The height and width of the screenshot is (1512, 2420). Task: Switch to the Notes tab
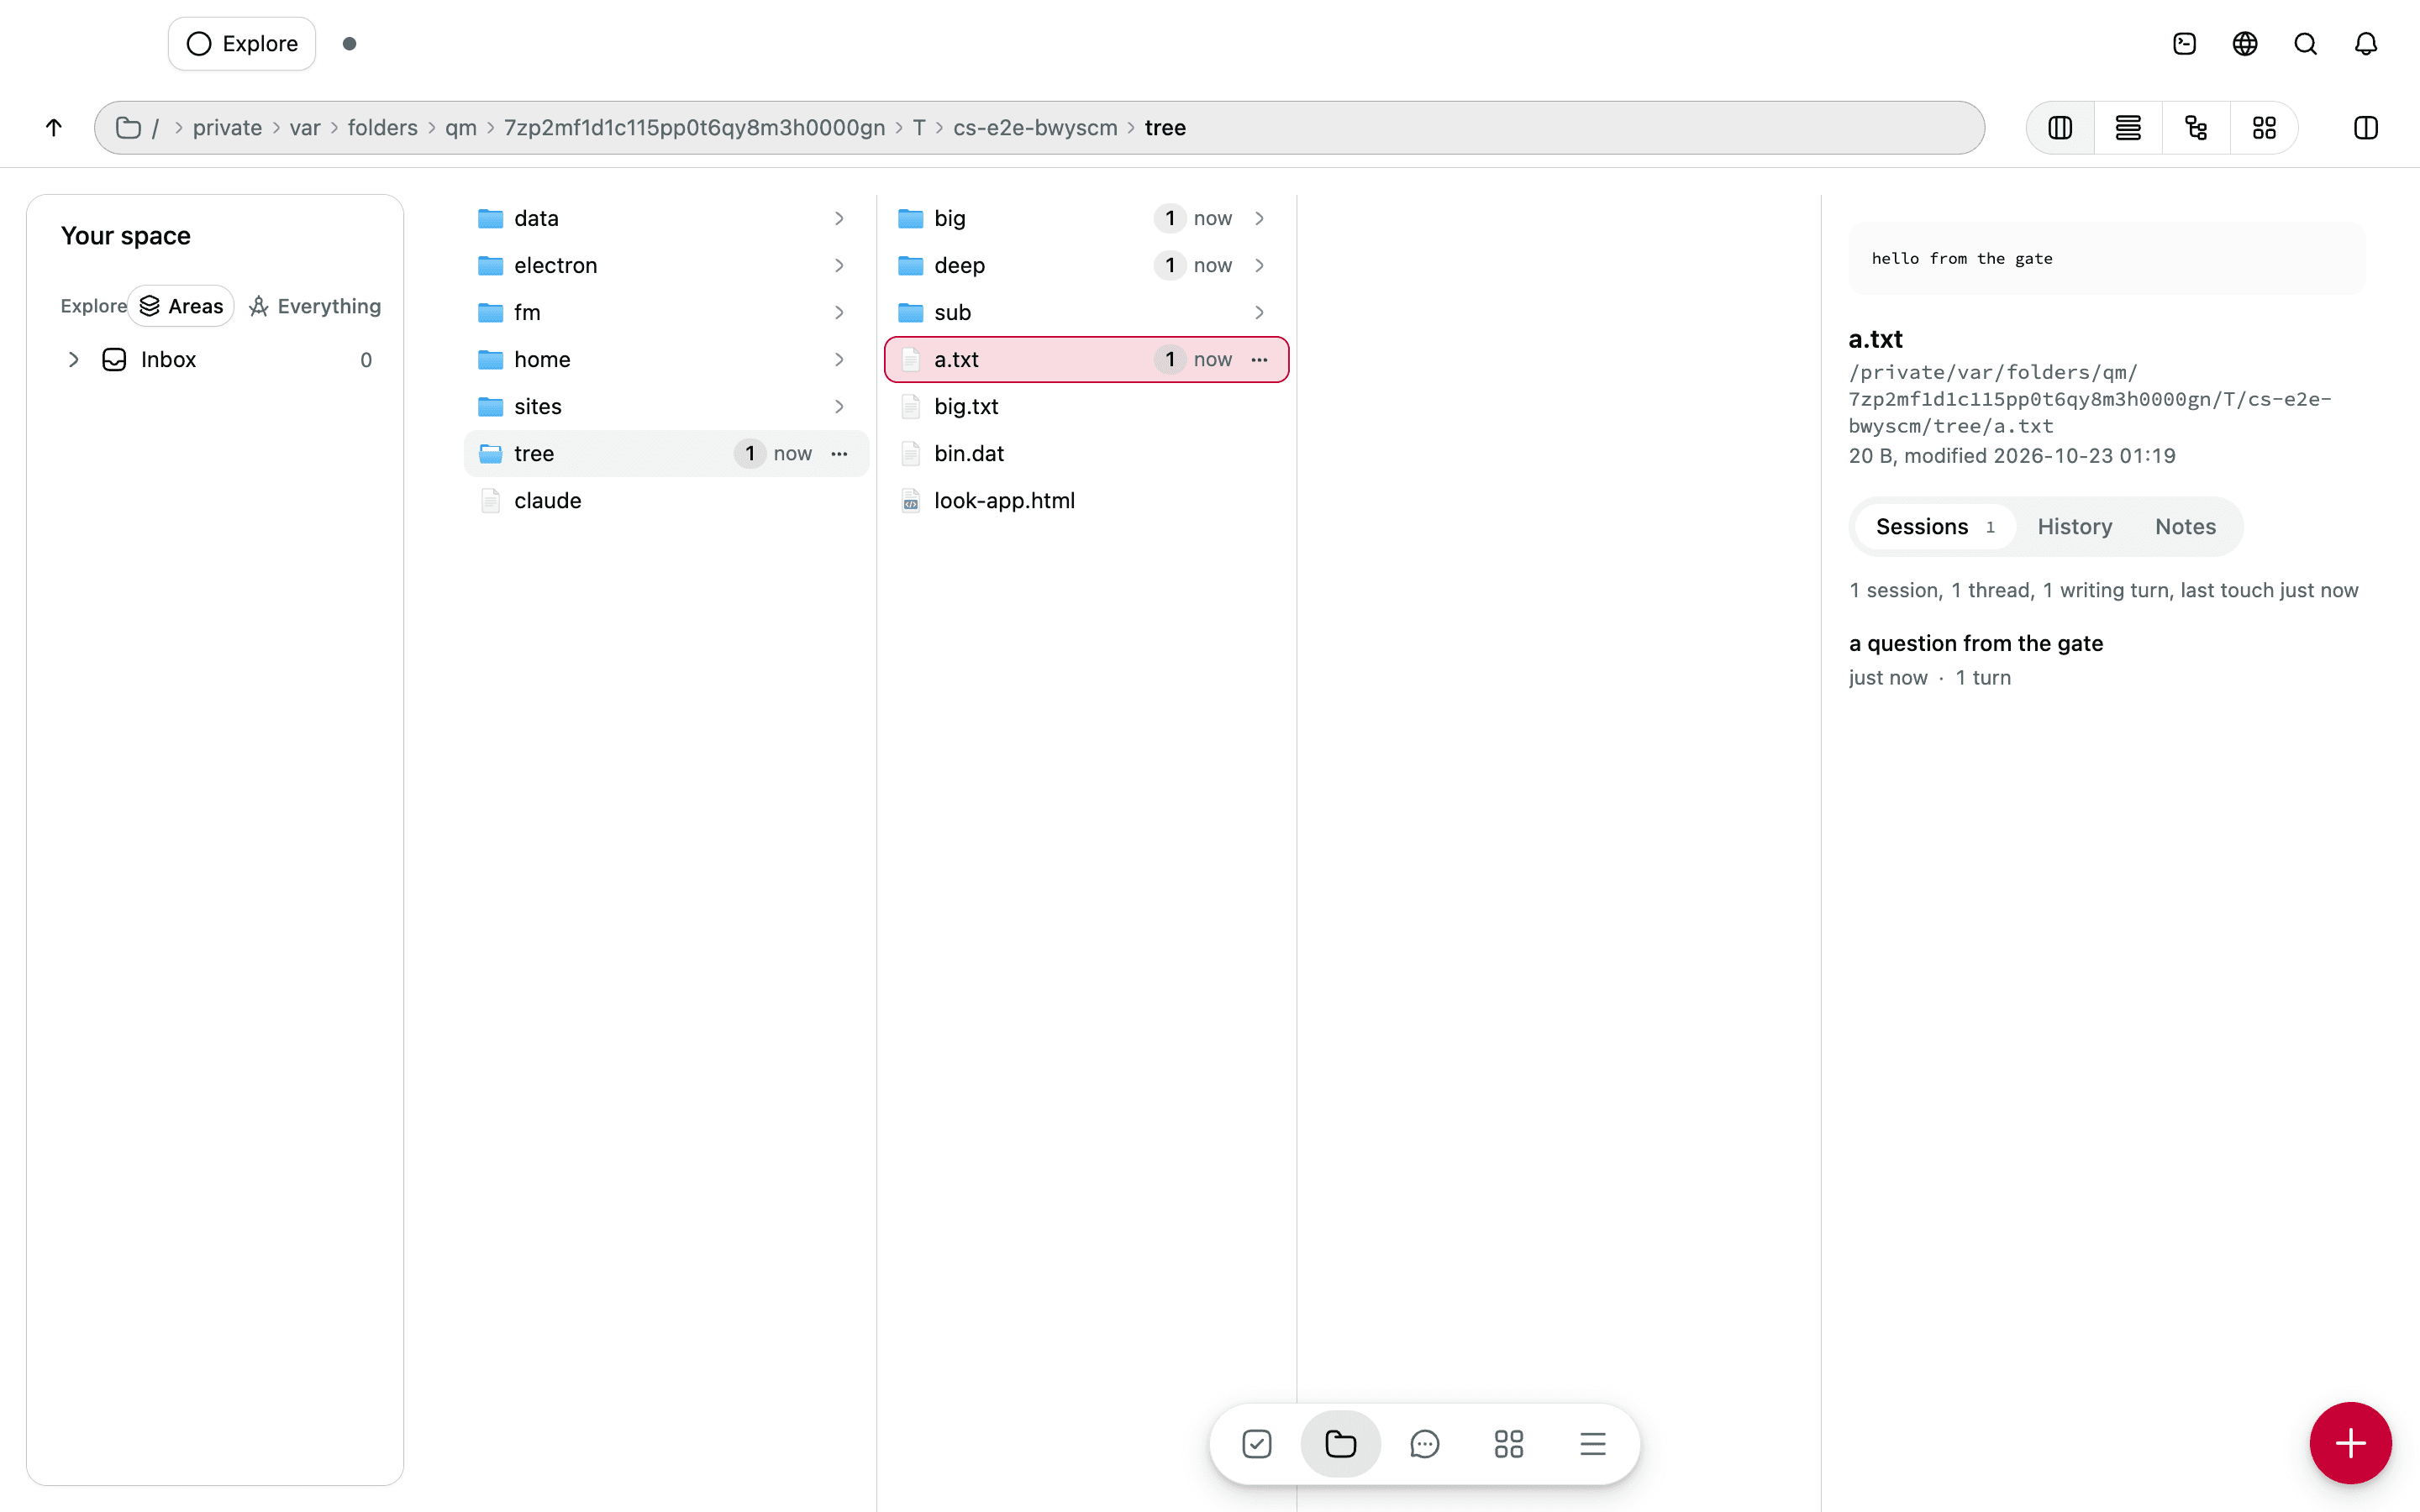coord(2185,526)
